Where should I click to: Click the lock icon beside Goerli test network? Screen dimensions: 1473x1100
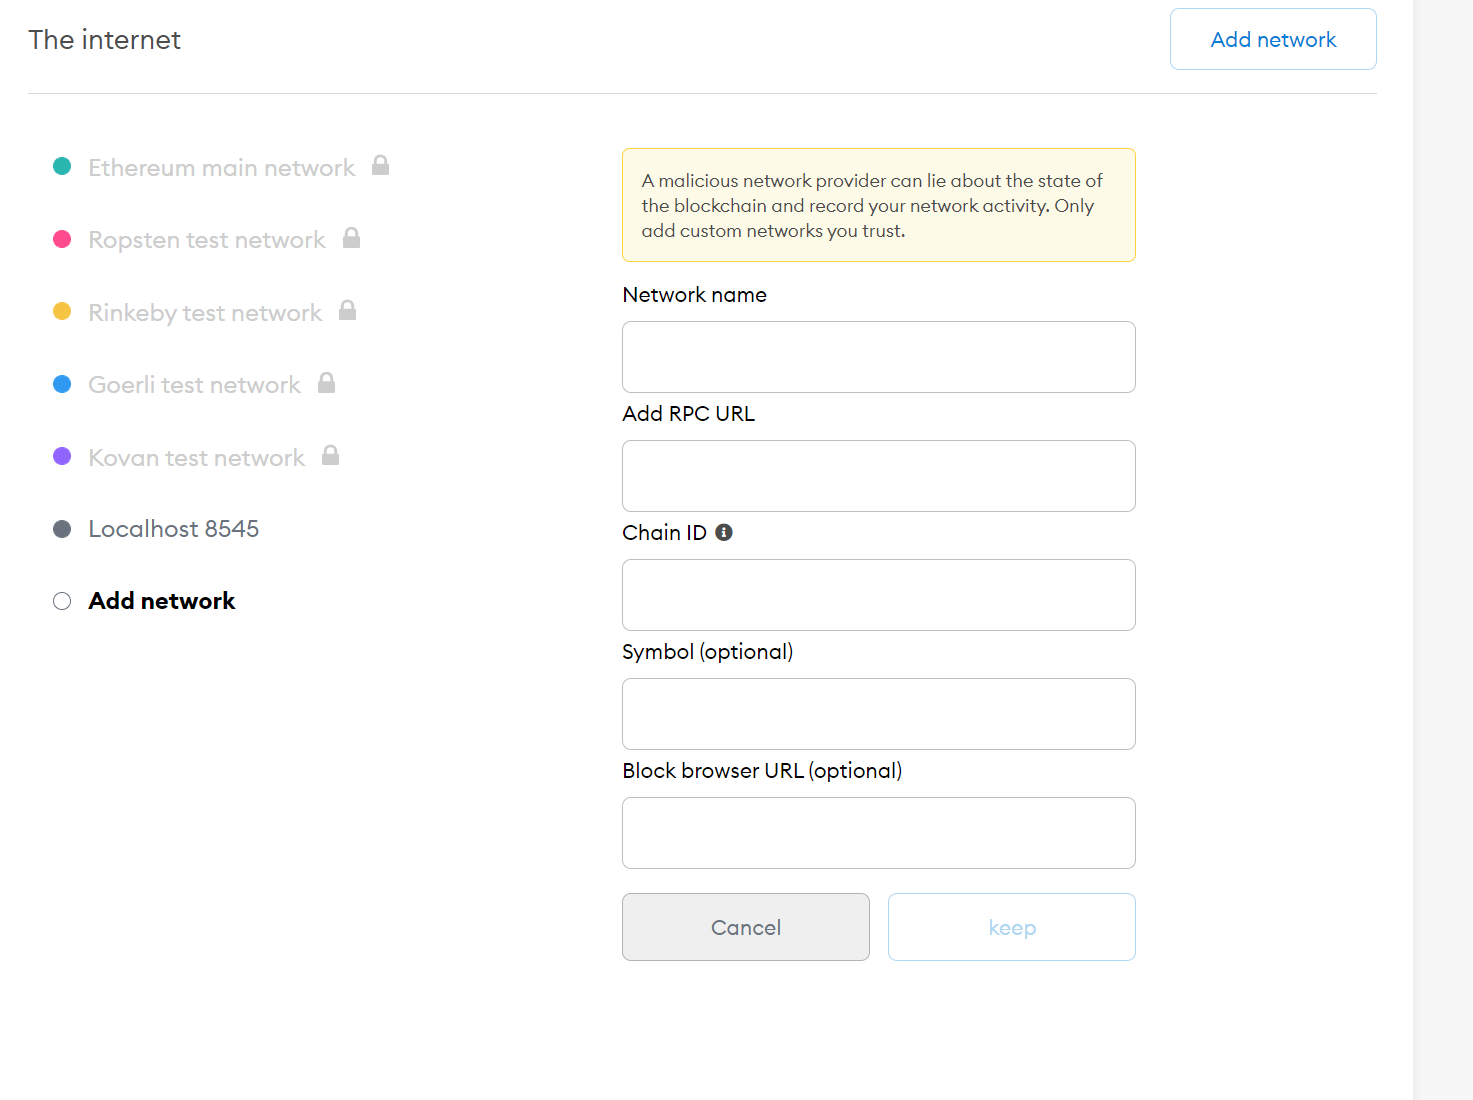coord(326,383)
